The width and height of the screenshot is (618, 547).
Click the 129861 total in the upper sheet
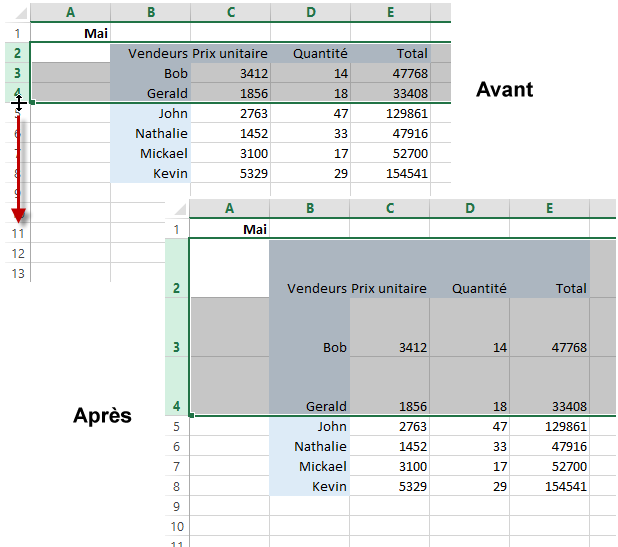click(x=390, y=113)
